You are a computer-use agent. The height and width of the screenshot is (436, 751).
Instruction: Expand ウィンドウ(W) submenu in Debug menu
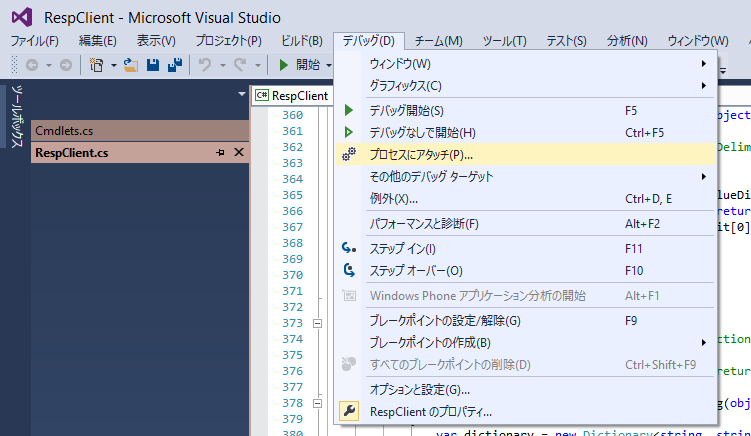525,64
